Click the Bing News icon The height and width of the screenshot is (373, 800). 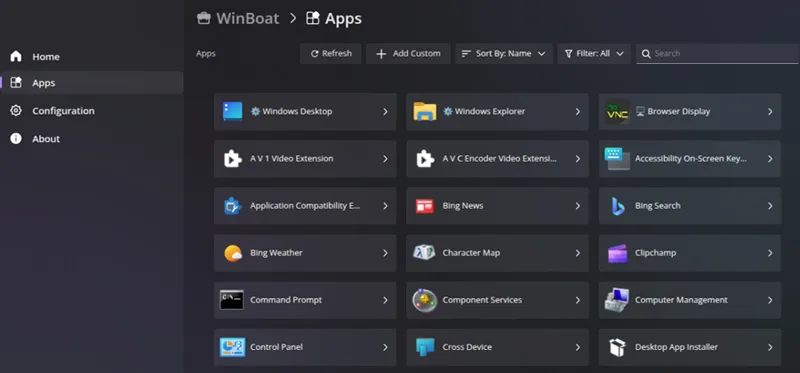coord(424,206)
